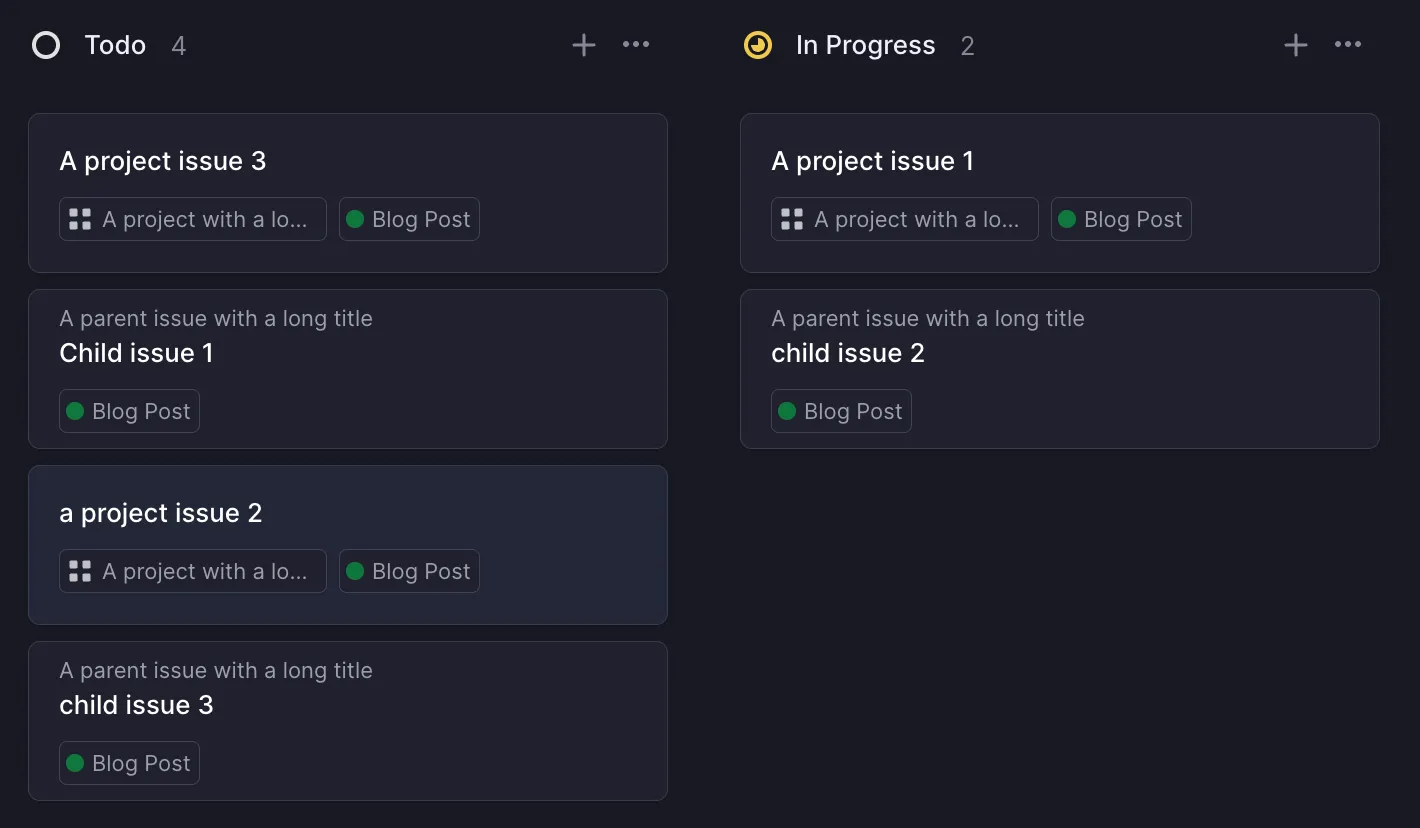Add new issue to In Progress column

[x=1295, y=45]
